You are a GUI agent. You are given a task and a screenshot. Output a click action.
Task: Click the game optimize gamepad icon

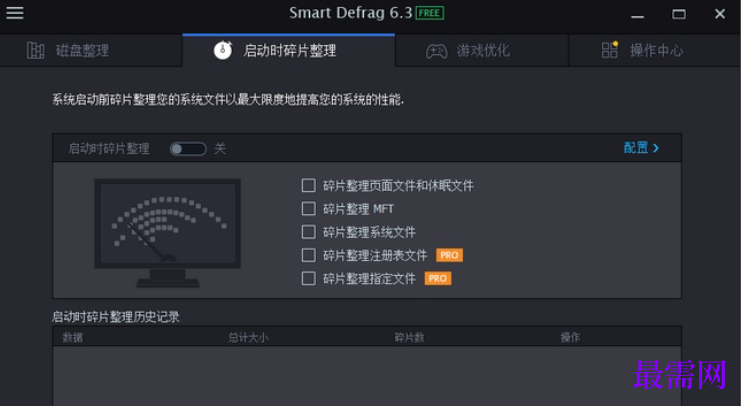click(436, 51)
